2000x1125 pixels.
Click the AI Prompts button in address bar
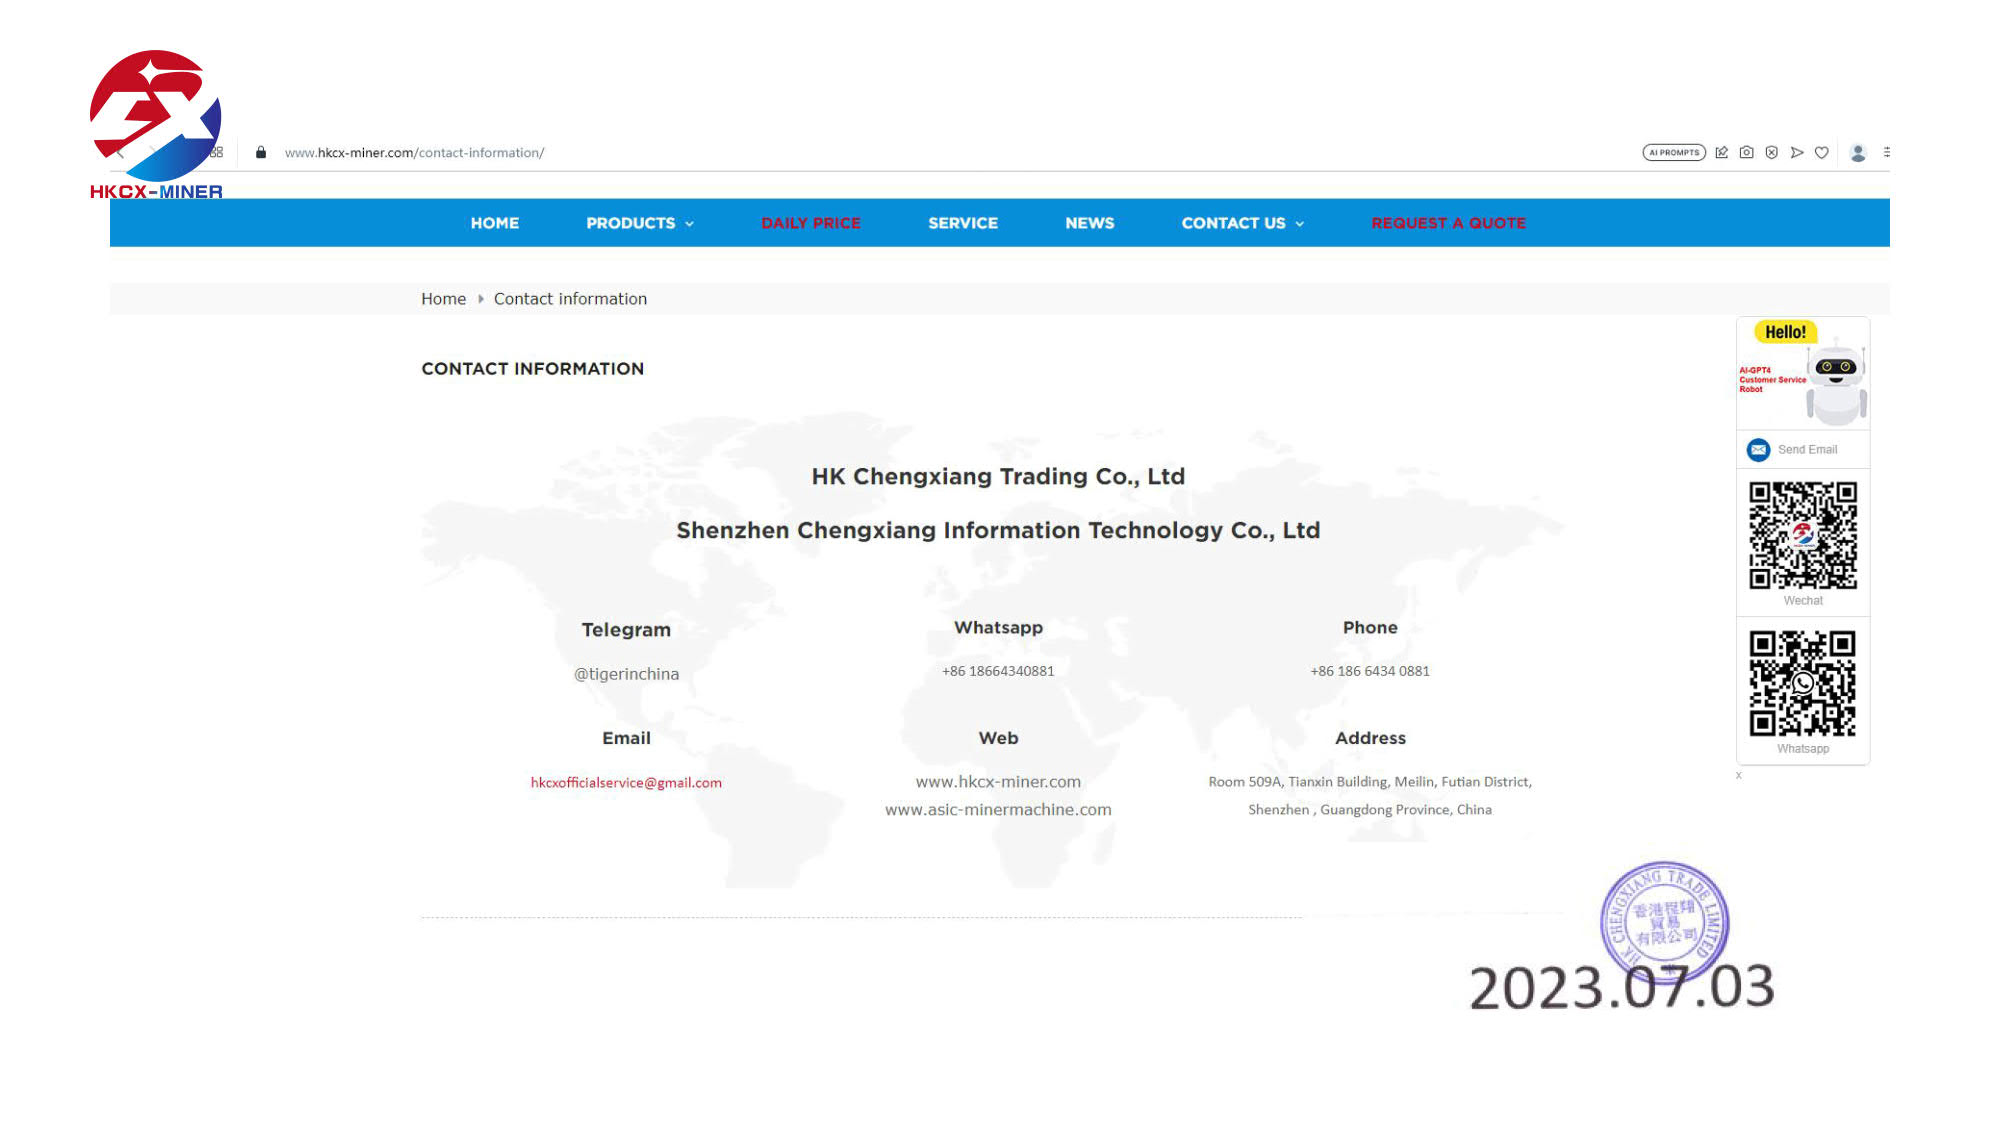tap(1673, 153)
